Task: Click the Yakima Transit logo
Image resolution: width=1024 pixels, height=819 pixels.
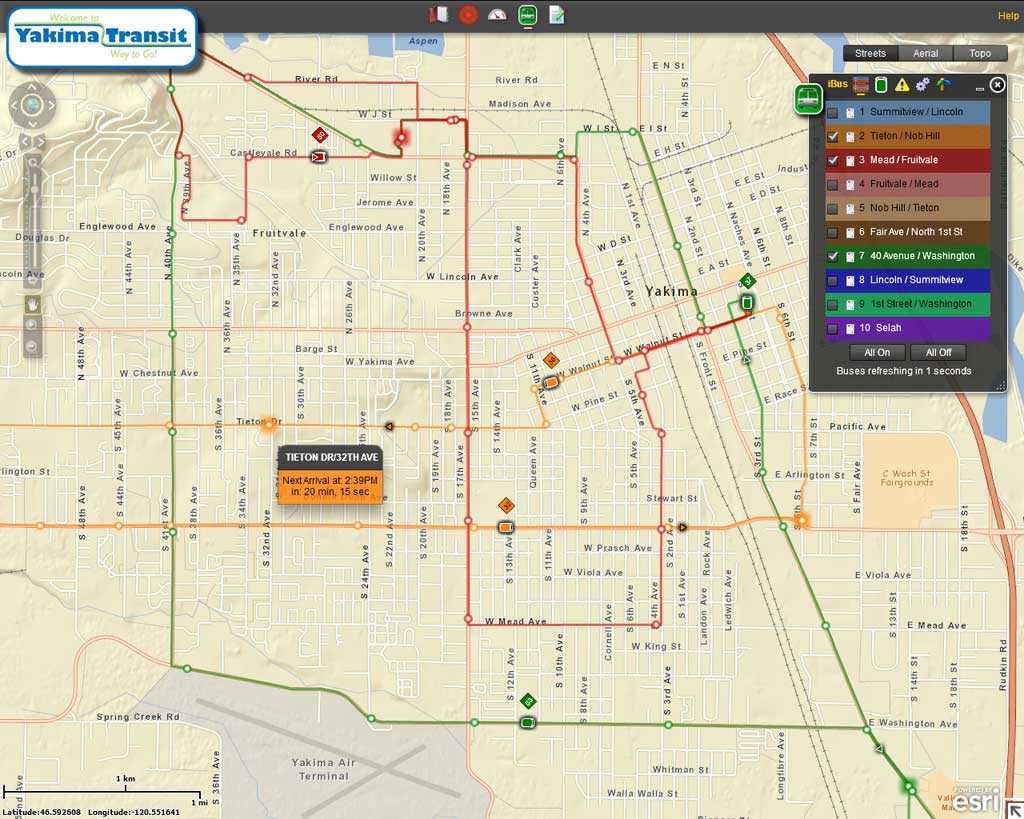Action: point(102,38)
